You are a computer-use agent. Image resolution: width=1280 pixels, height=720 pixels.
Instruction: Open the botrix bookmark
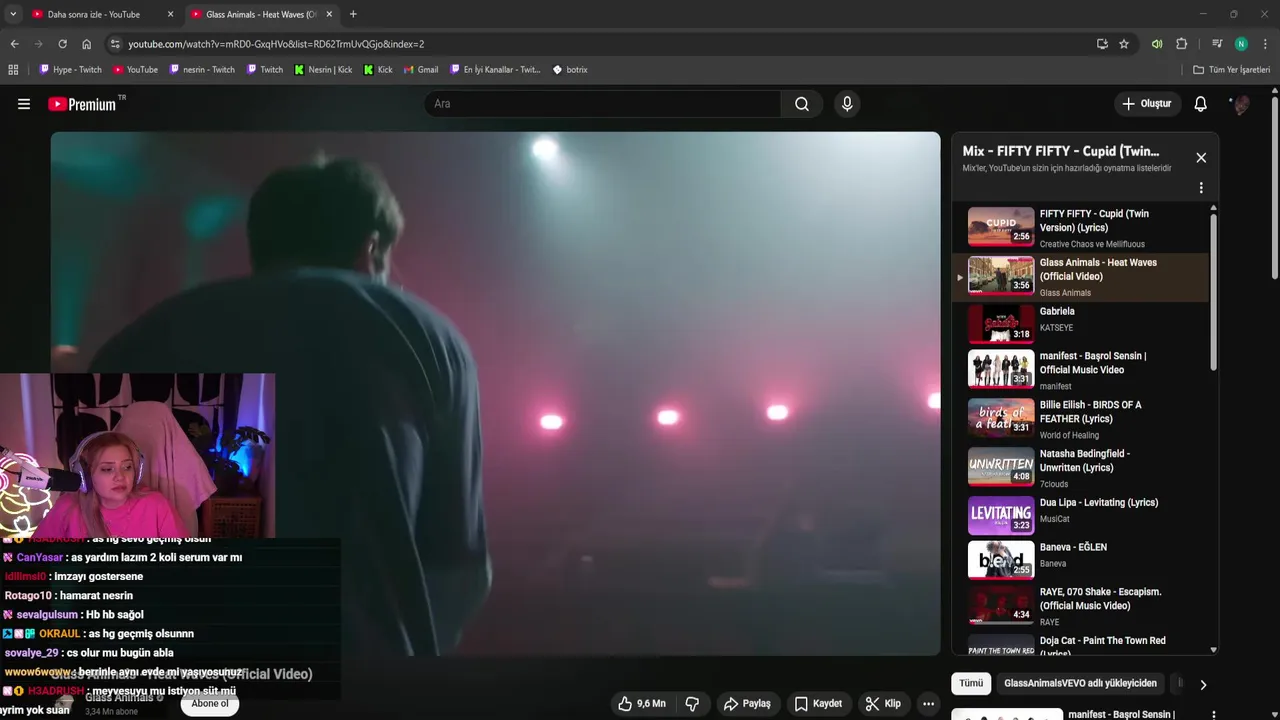pos(570,70)
